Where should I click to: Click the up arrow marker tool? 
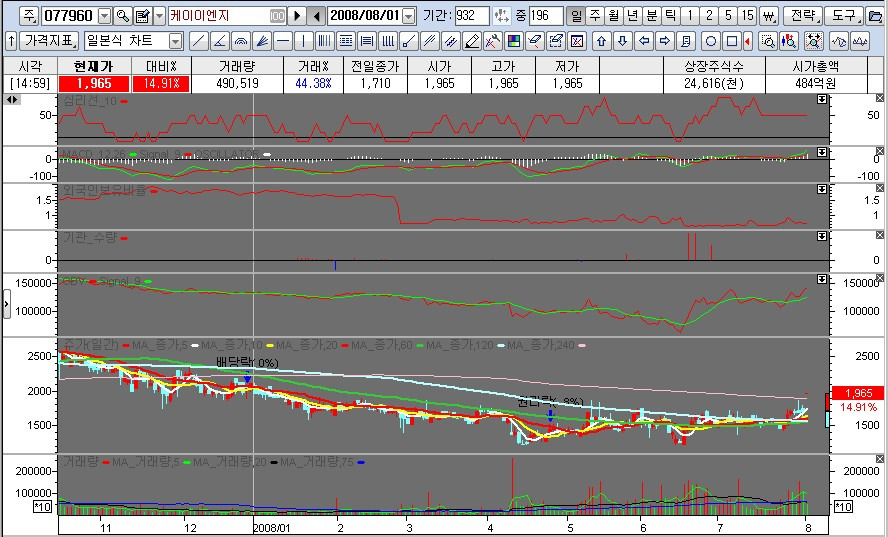[x=602, y=41]
